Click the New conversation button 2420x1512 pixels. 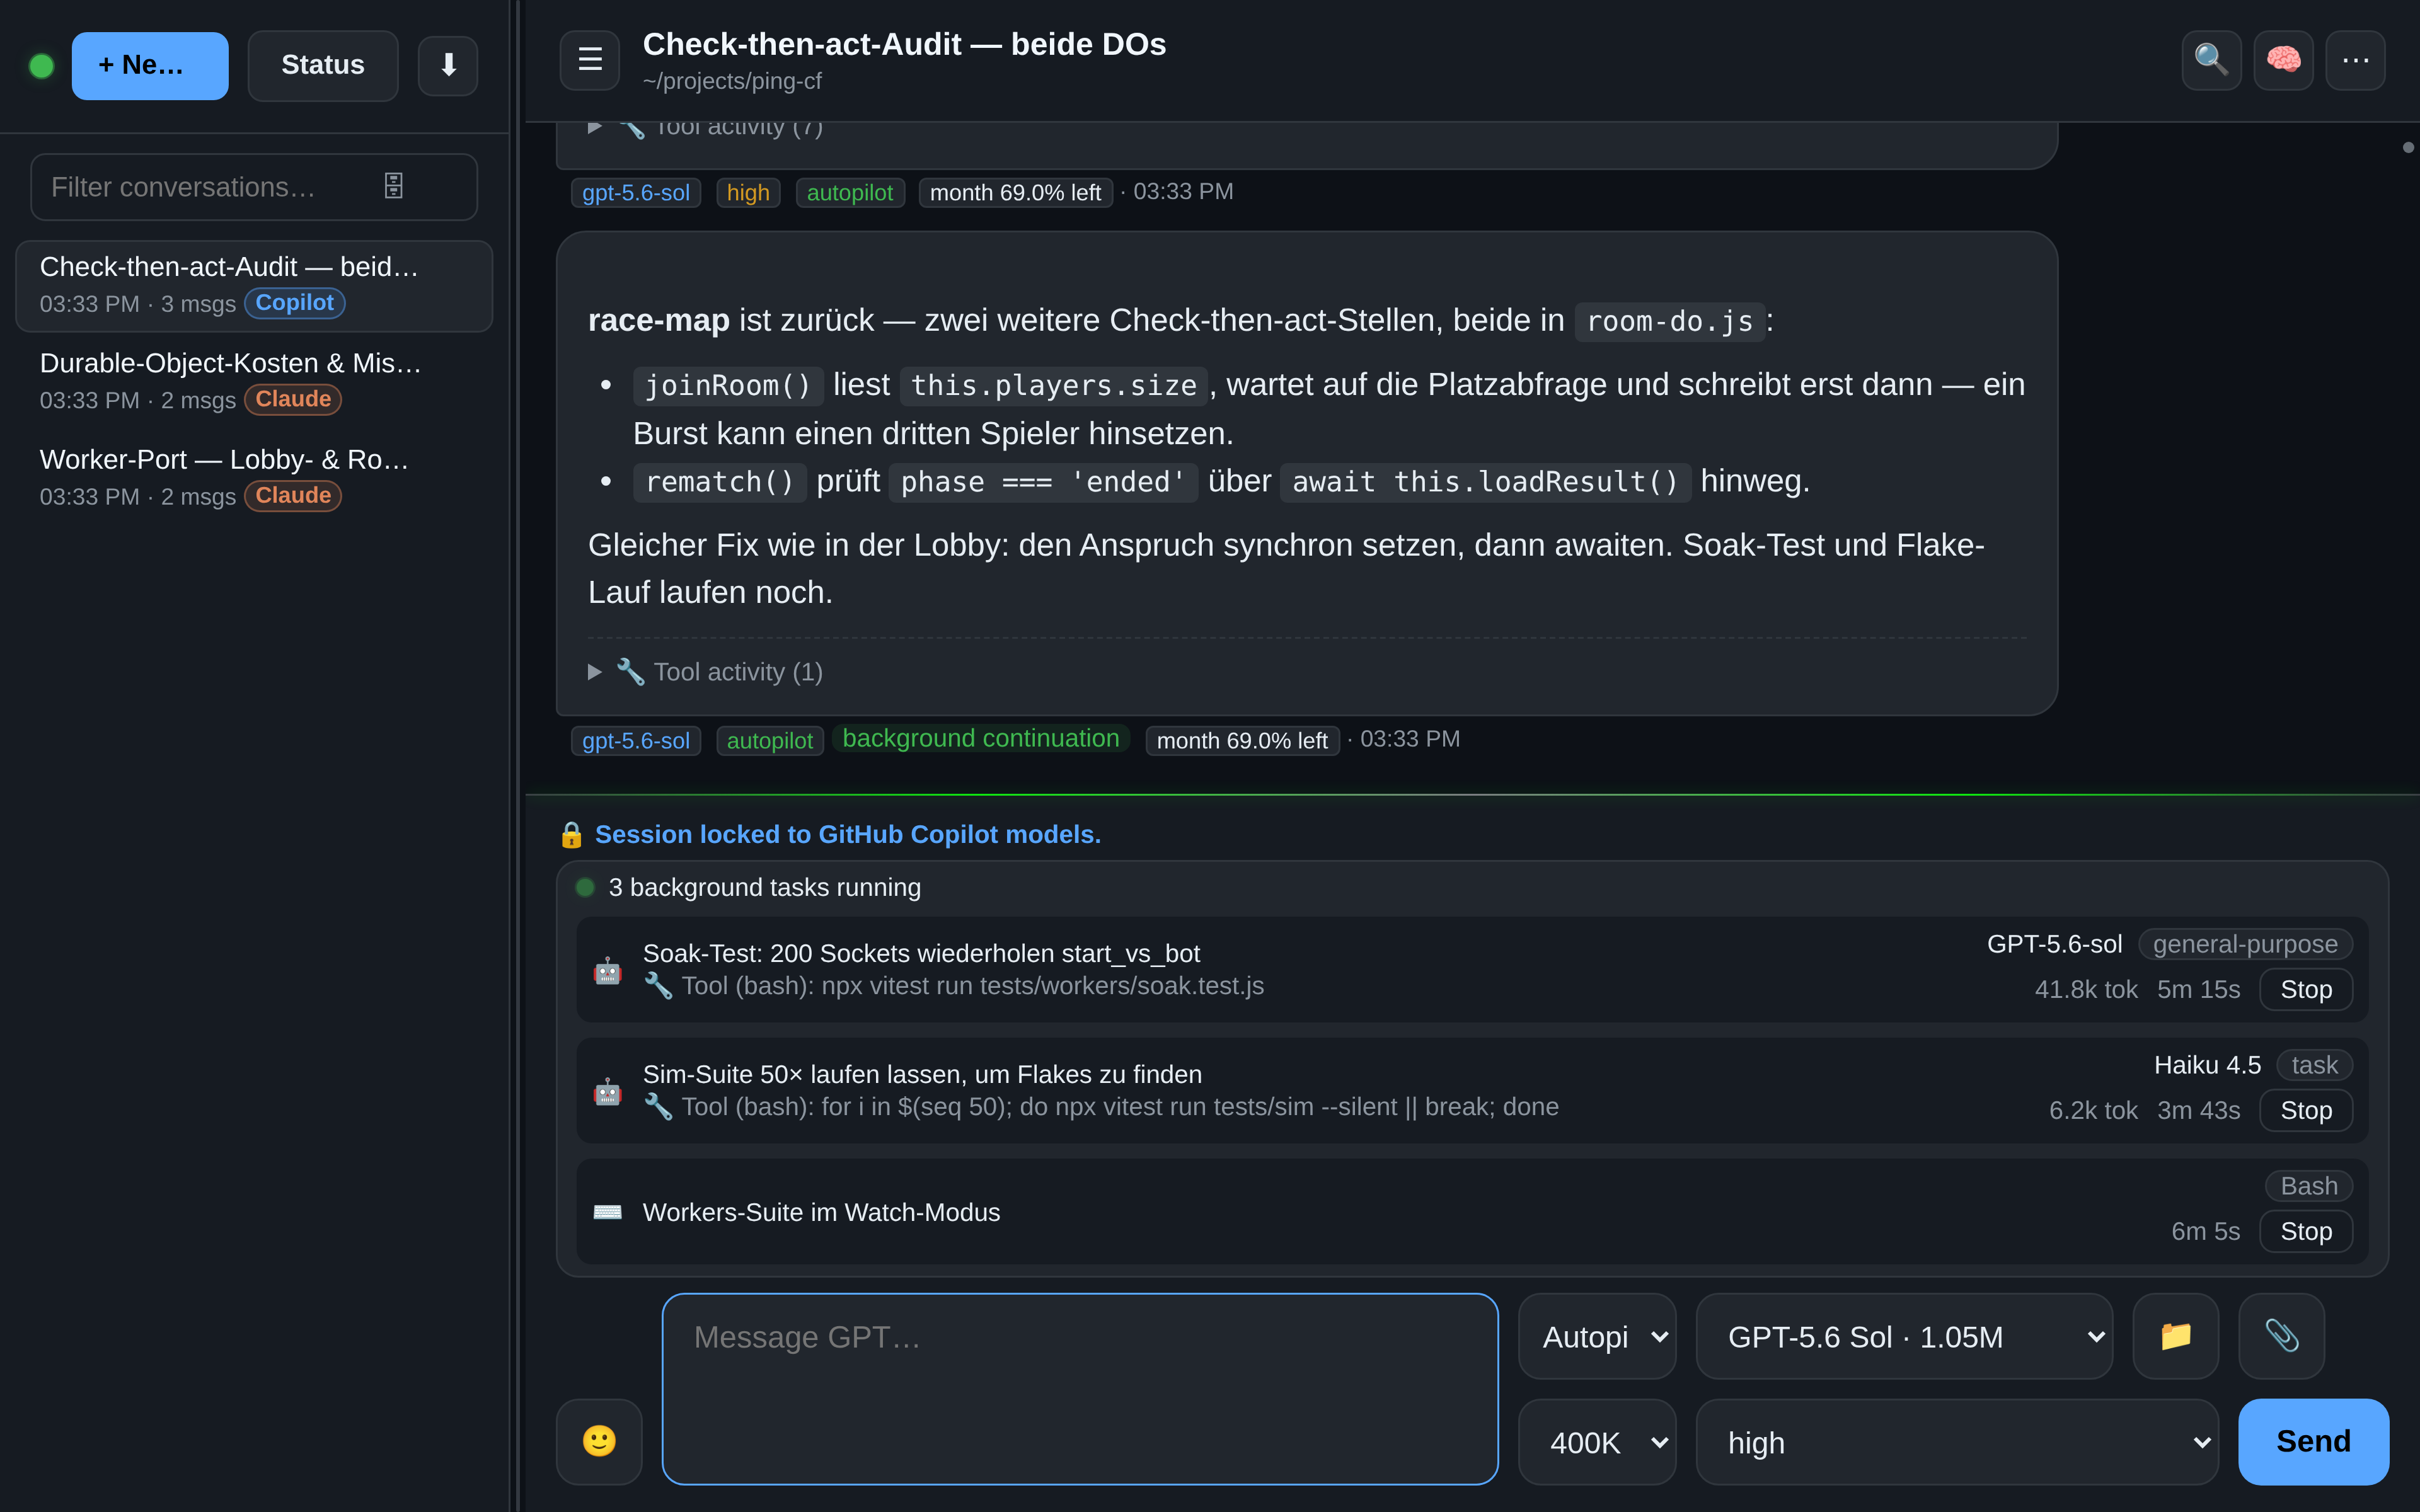pos(150,65)
